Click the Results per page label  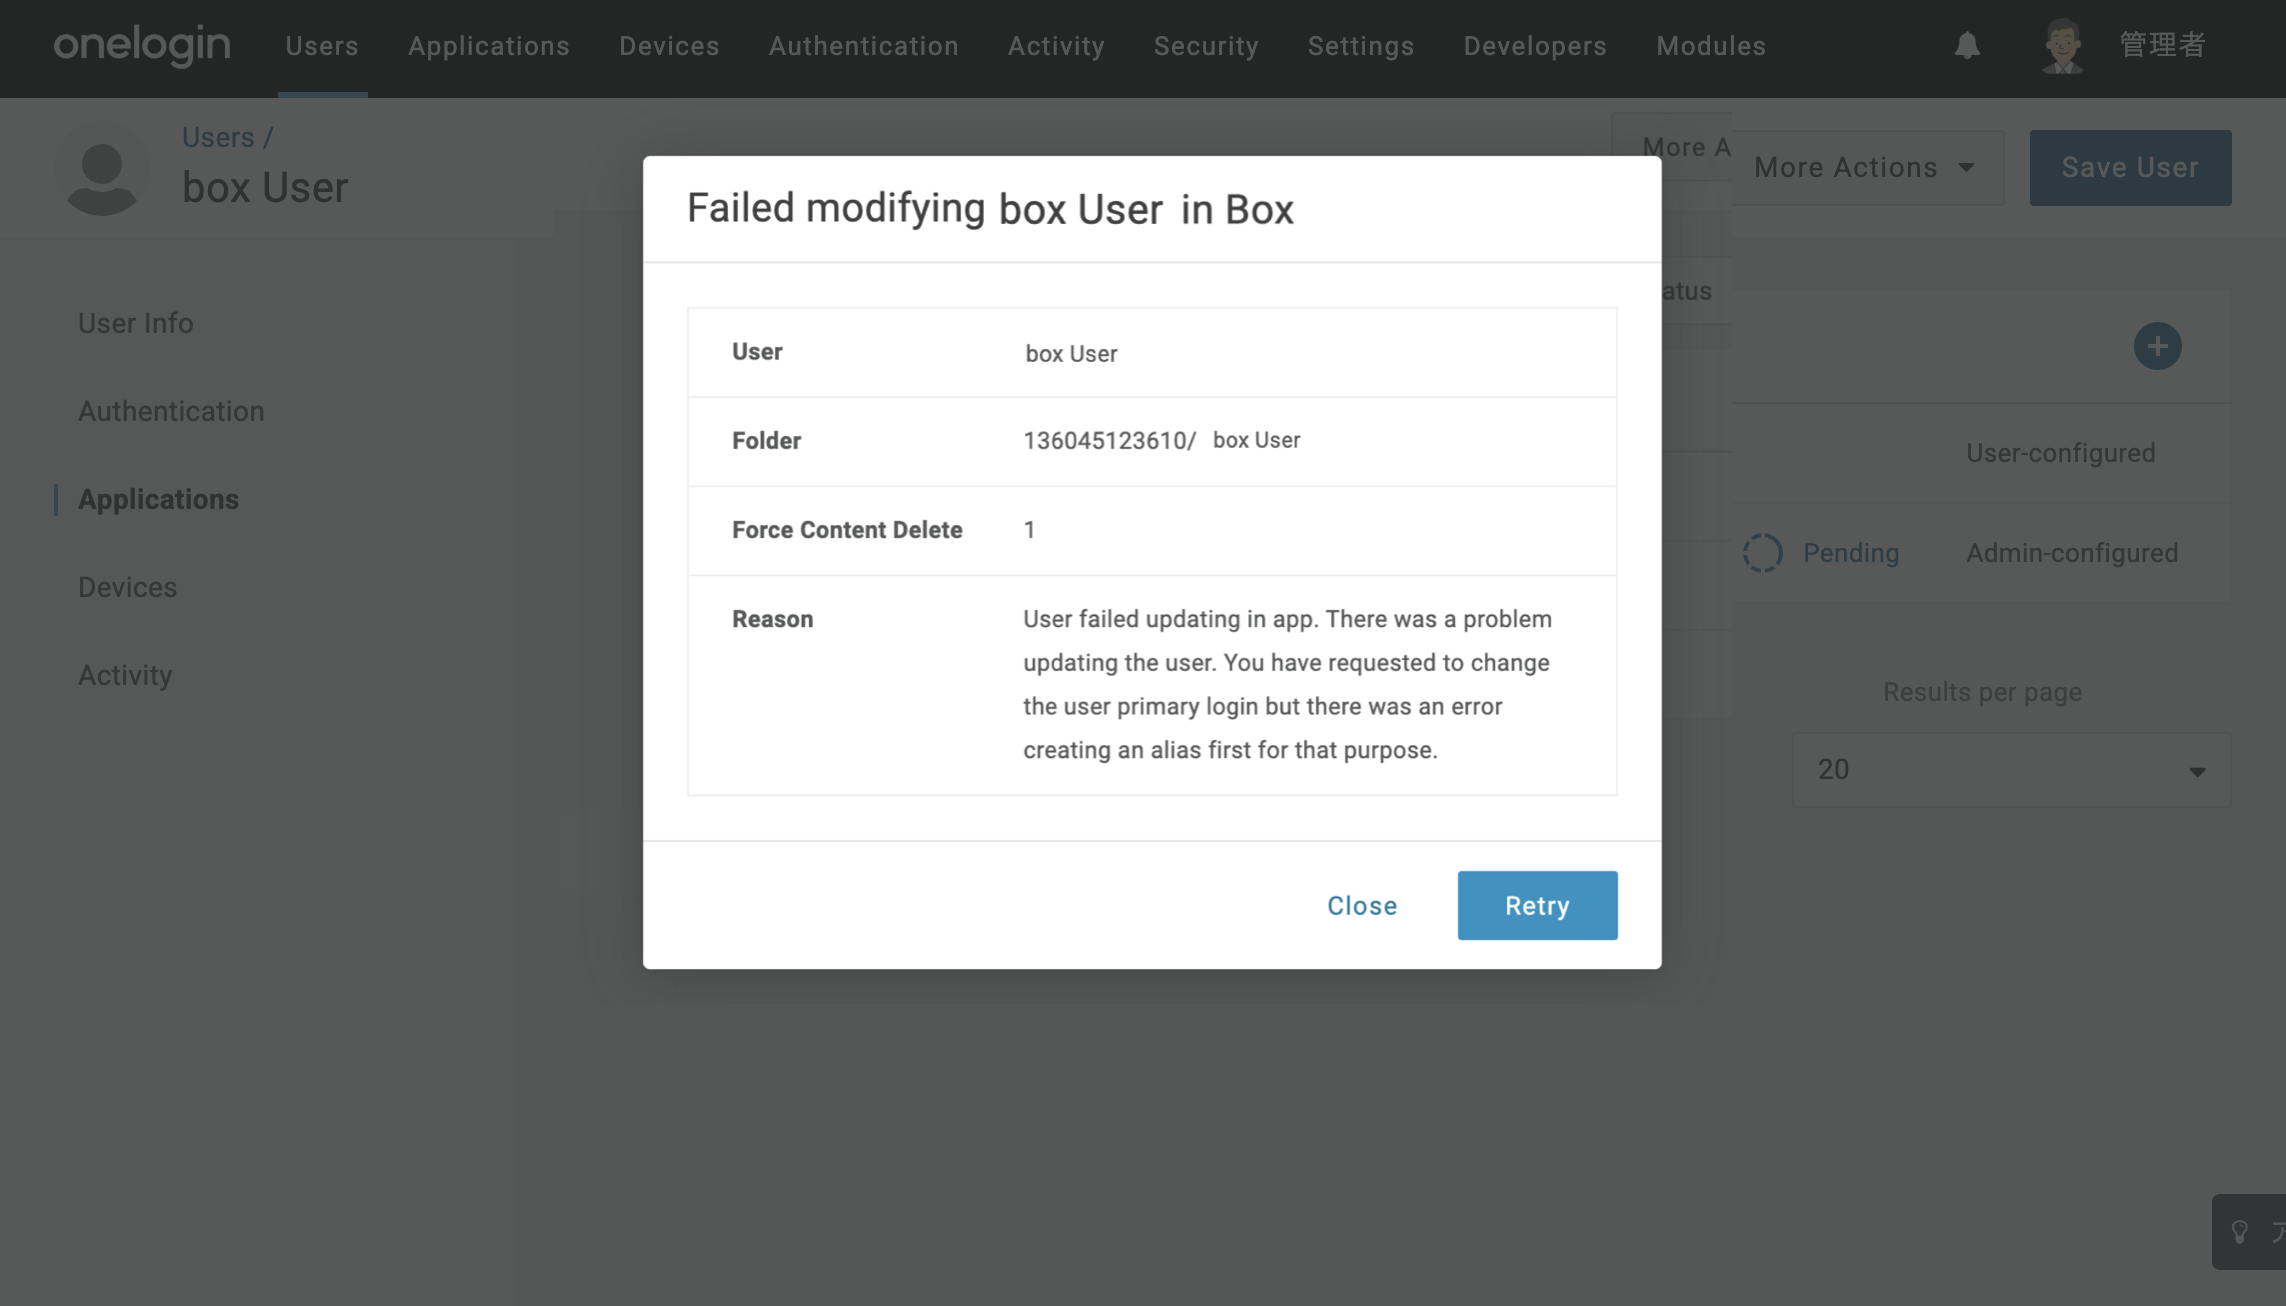[x=1982, y=692]
